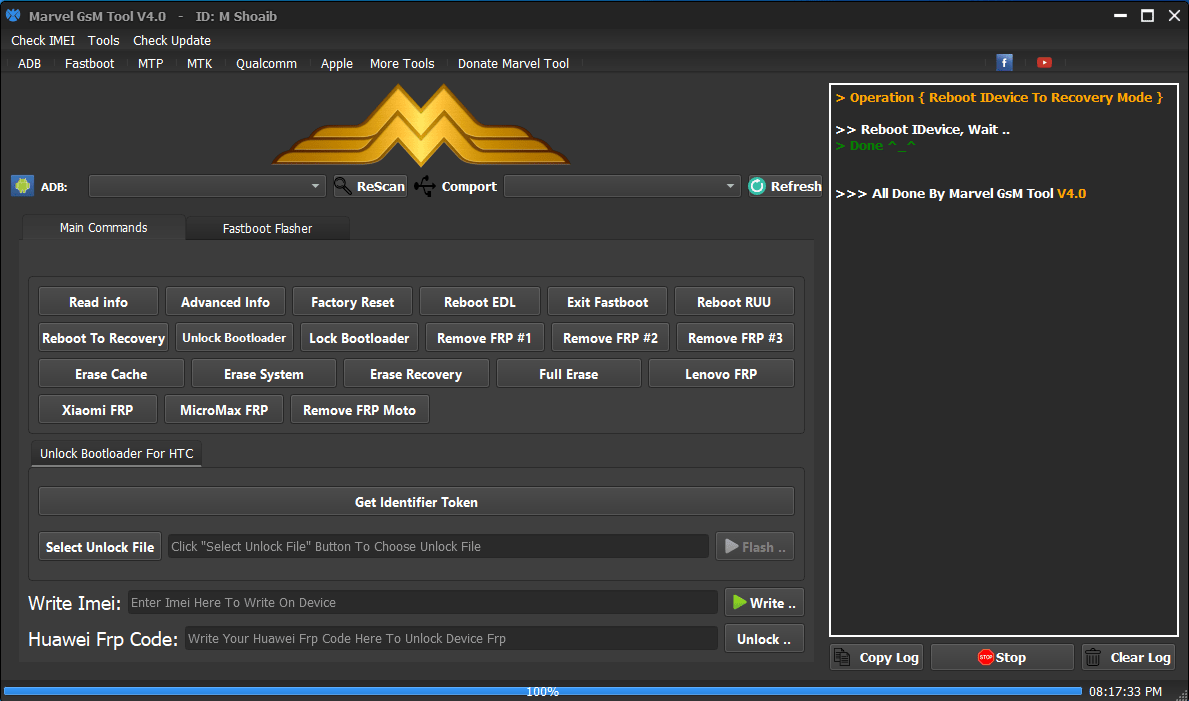Open the Tools menu
The width and height of the screenshot is (1189, 701).
(103, 40)
